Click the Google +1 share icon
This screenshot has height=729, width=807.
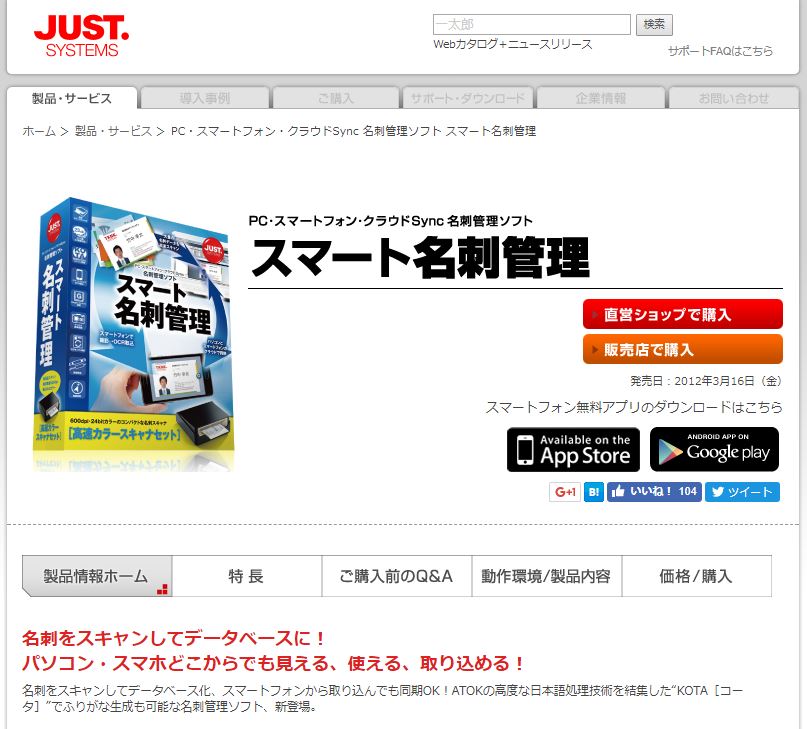point(565,492)
